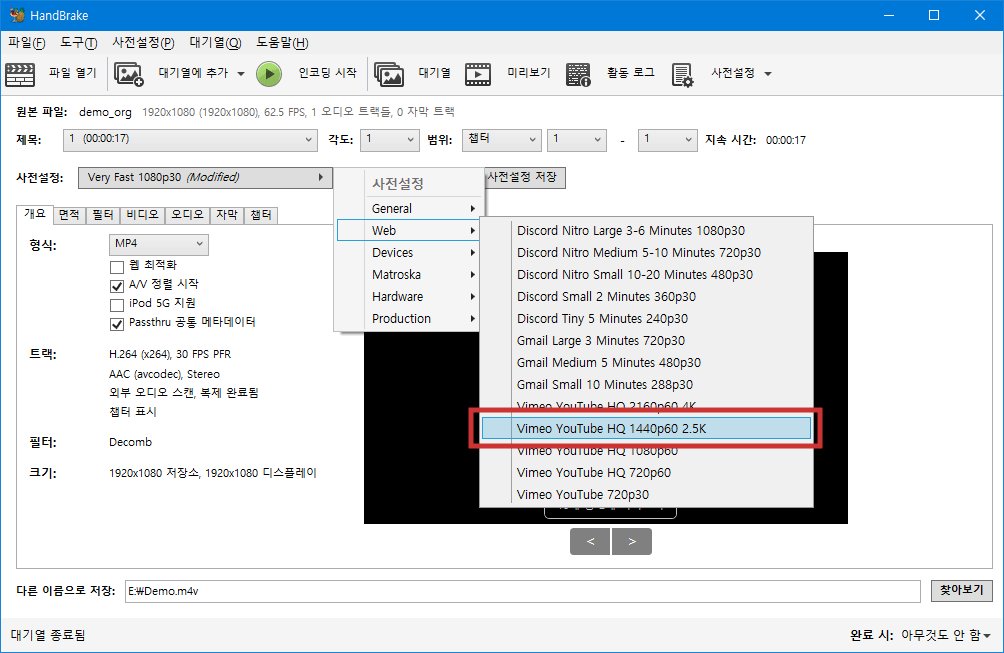The image size is (1004, 653).
Task: Click the 활동 로그 toolbar label
Action: point(631,73)
